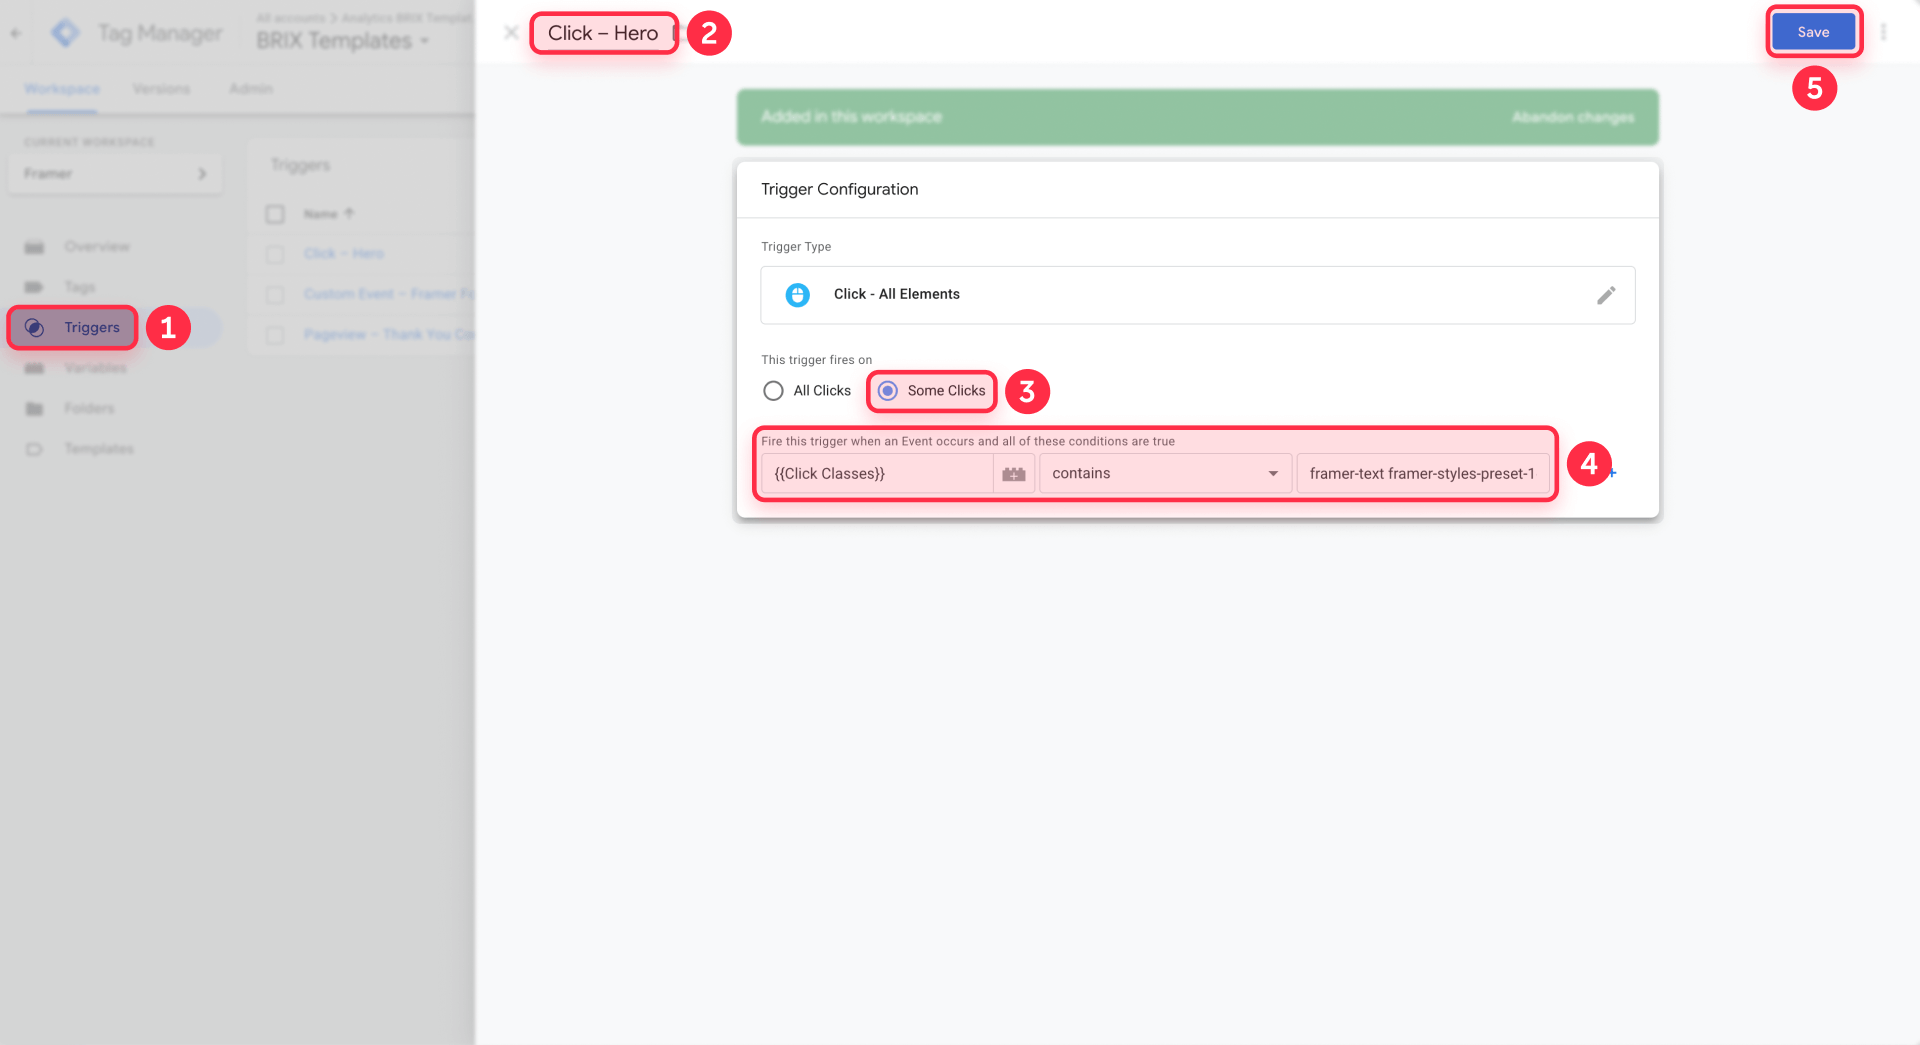Click the Save button
This screenshot has width=1920, height=1045.
[x=1813, y=32]
